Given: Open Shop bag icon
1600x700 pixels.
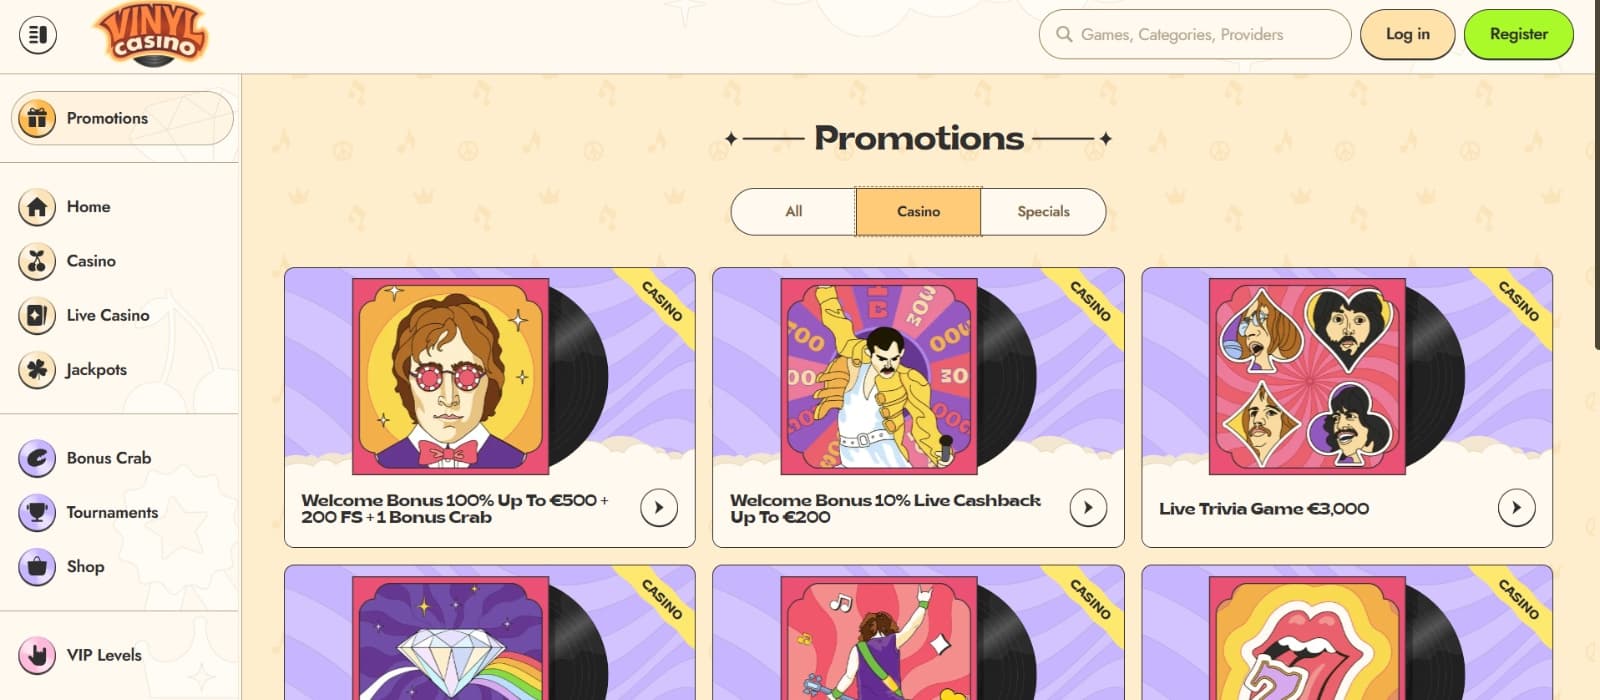Looking at the screenshot, I should 37,567.
